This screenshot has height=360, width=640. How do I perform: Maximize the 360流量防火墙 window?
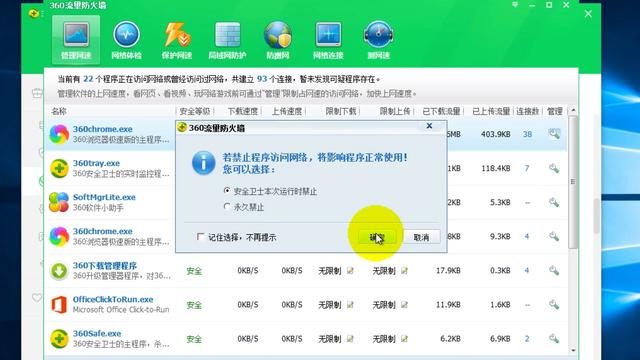click(549, 5)
